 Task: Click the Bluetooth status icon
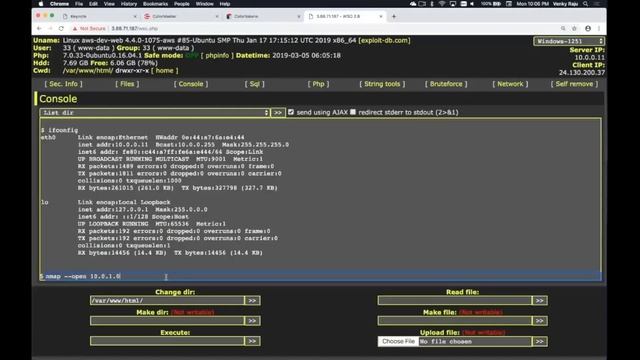432,4
